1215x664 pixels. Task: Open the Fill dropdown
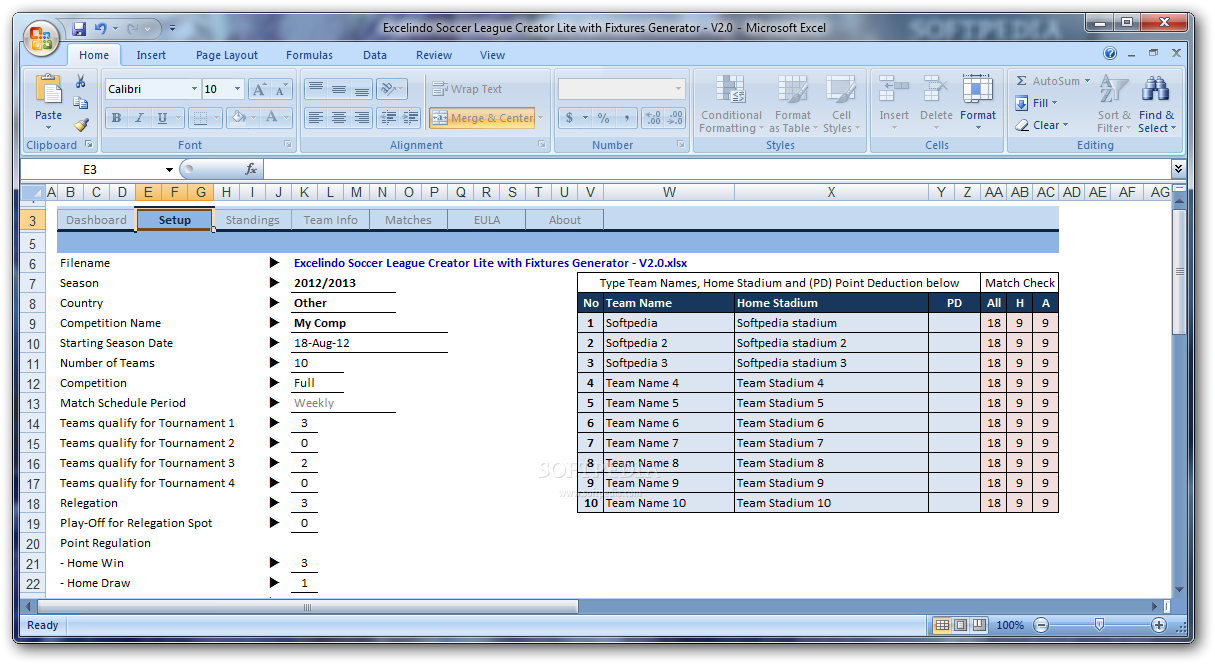[x=1036, y=103]
